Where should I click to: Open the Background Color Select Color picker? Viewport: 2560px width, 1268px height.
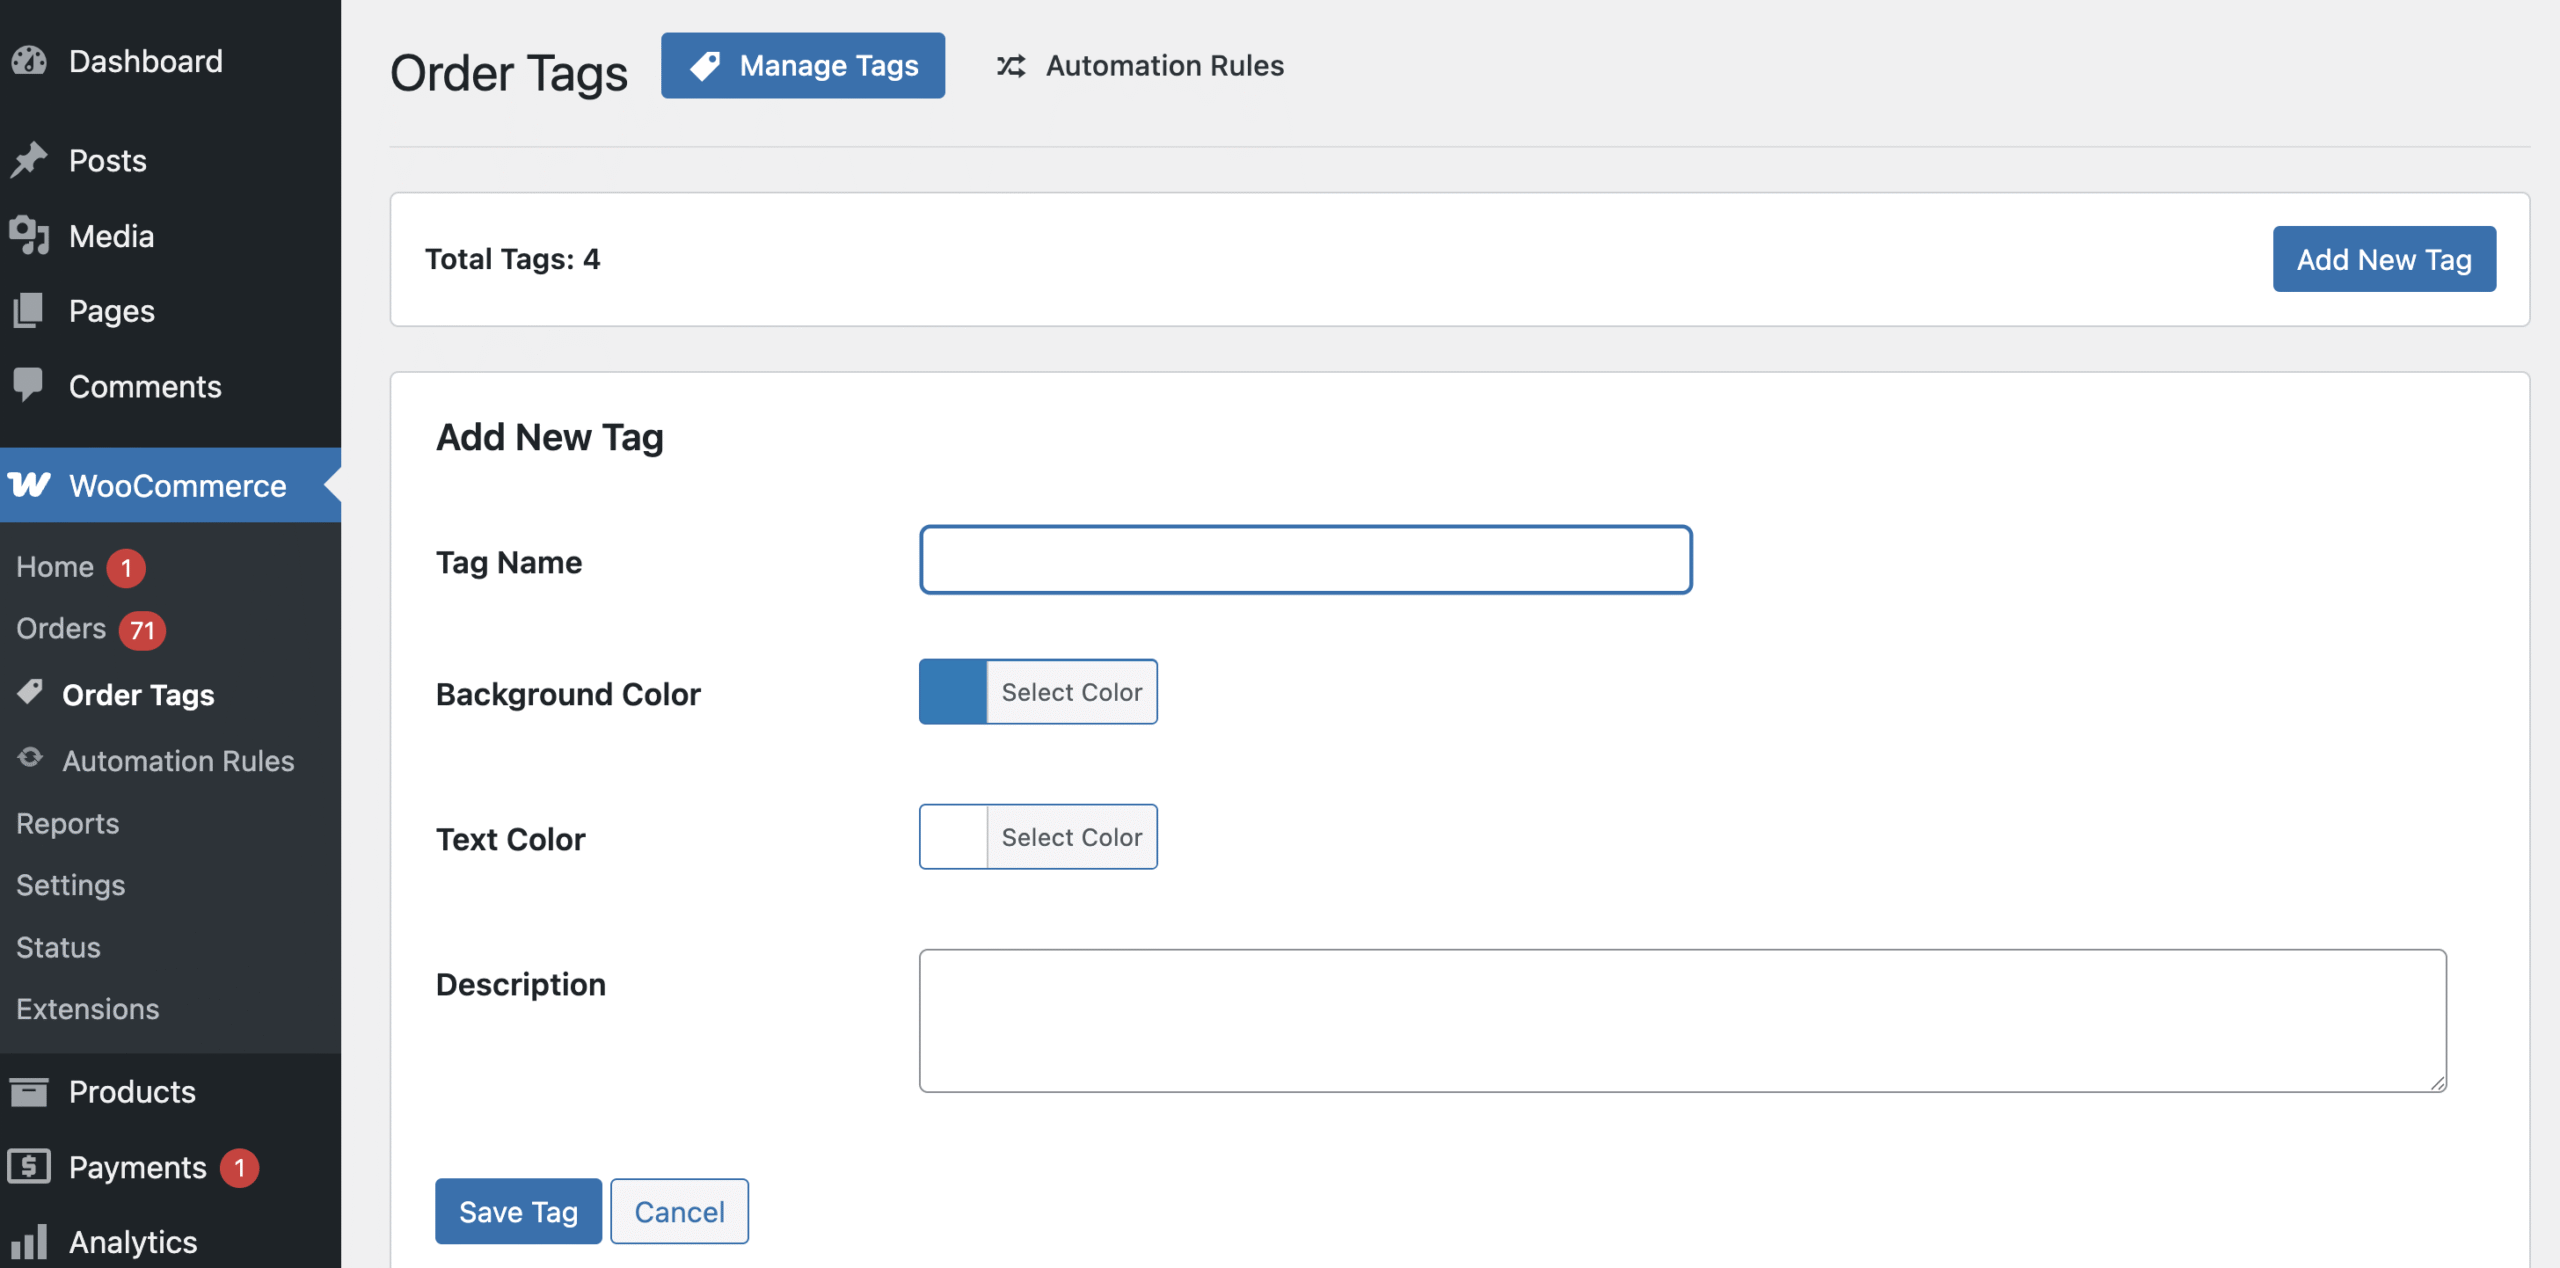1071,692
